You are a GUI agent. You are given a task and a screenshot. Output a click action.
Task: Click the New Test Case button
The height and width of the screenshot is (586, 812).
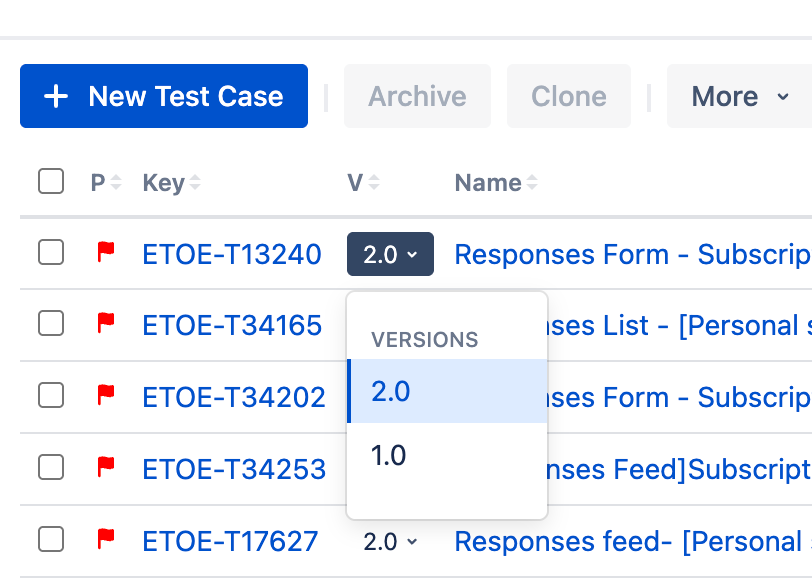pyautogui.click(x=164, y=96)
